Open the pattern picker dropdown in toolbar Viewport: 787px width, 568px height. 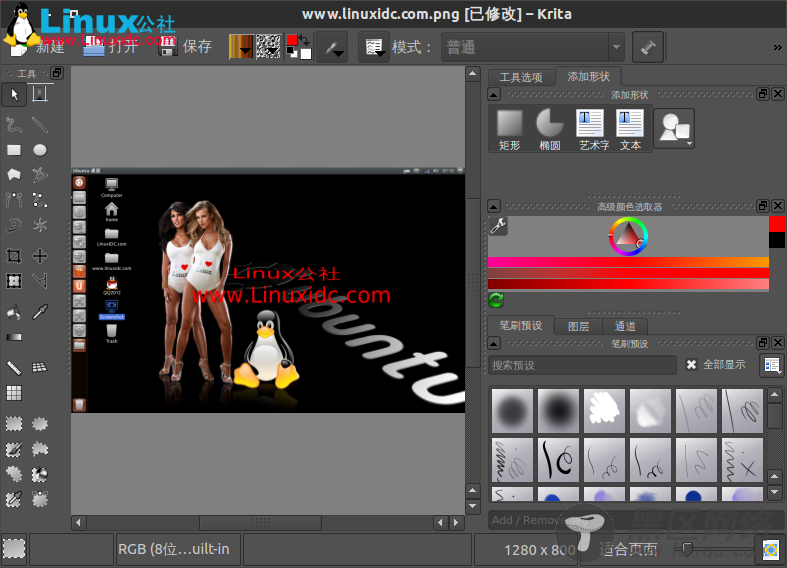pyautogui.click(x=269, y=47)
